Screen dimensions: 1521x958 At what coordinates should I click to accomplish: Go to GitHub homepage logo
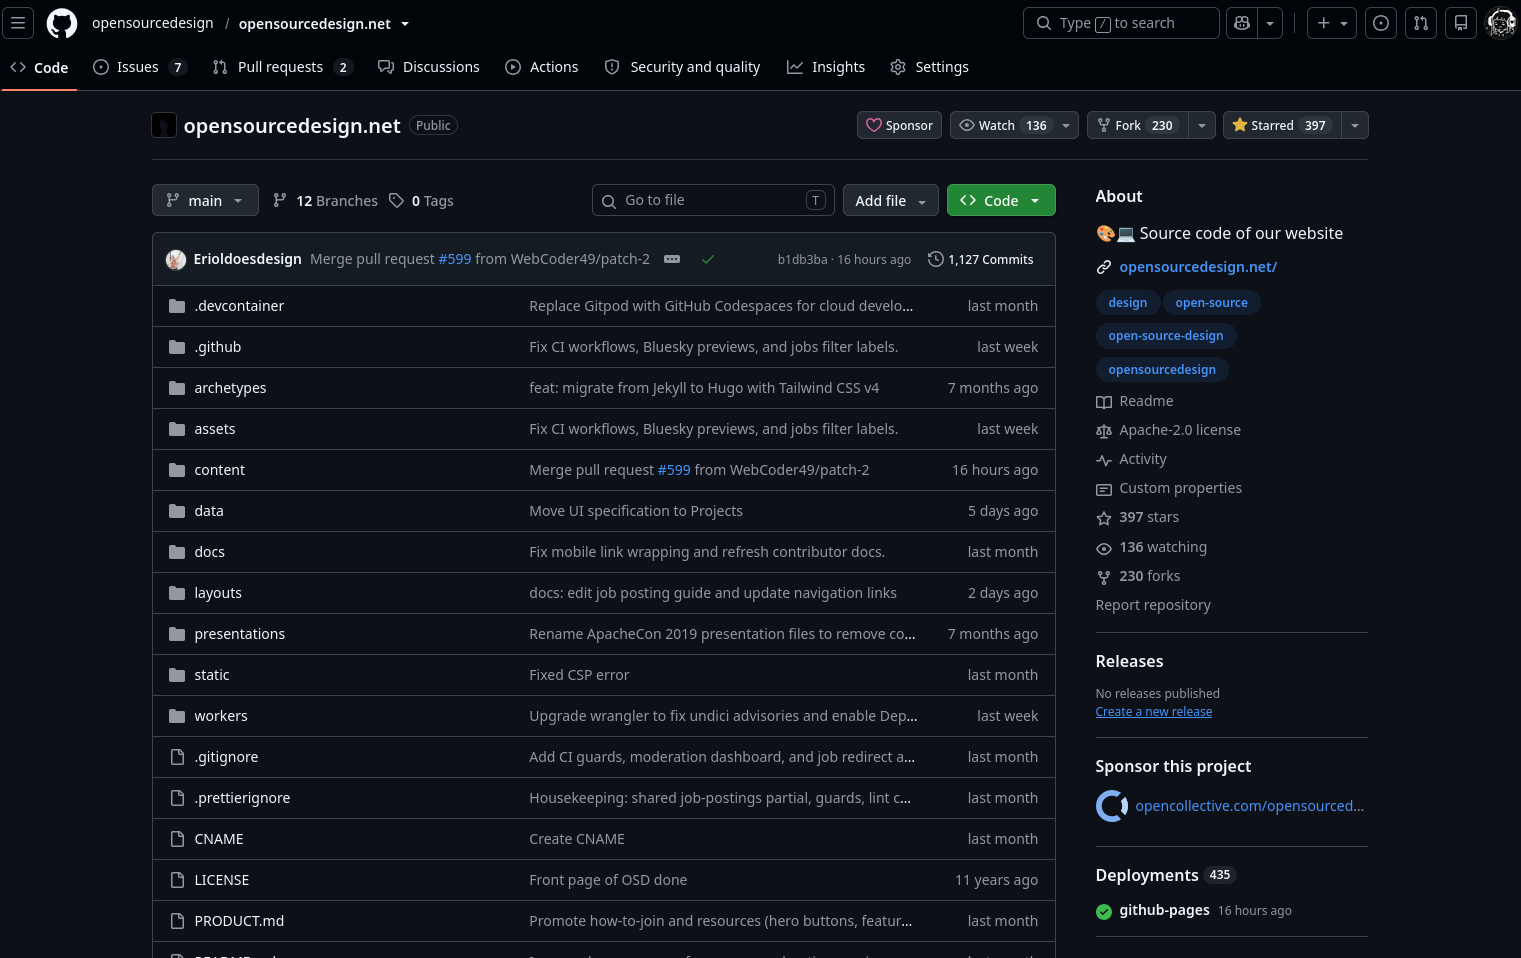[62, 23]
